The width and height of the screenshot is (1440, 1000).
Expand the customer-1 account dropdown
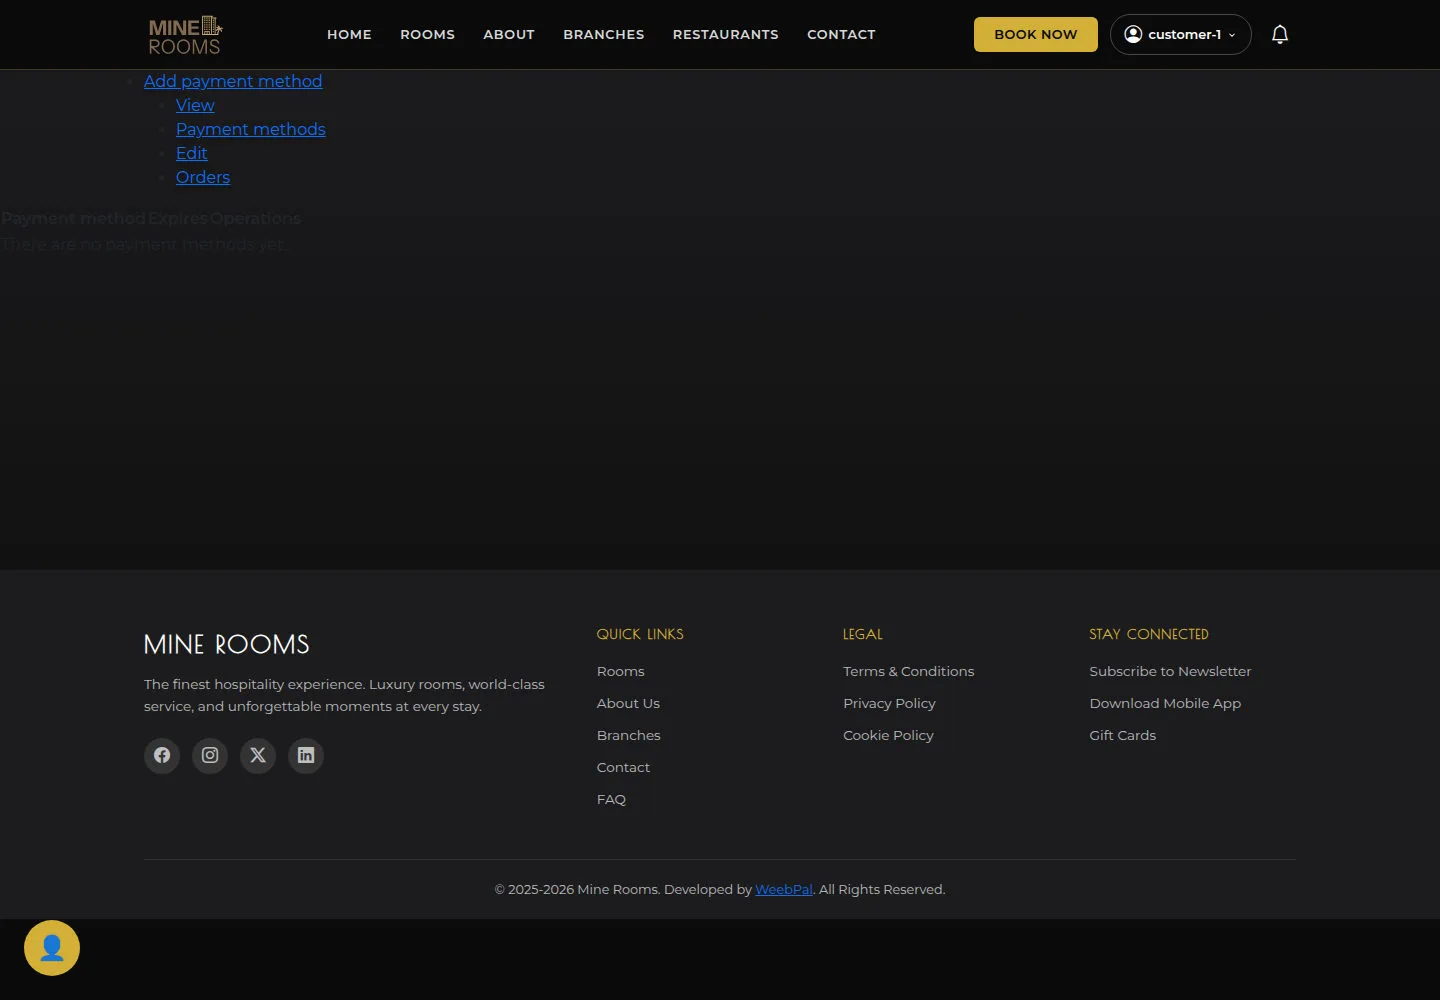point(1180,34)
